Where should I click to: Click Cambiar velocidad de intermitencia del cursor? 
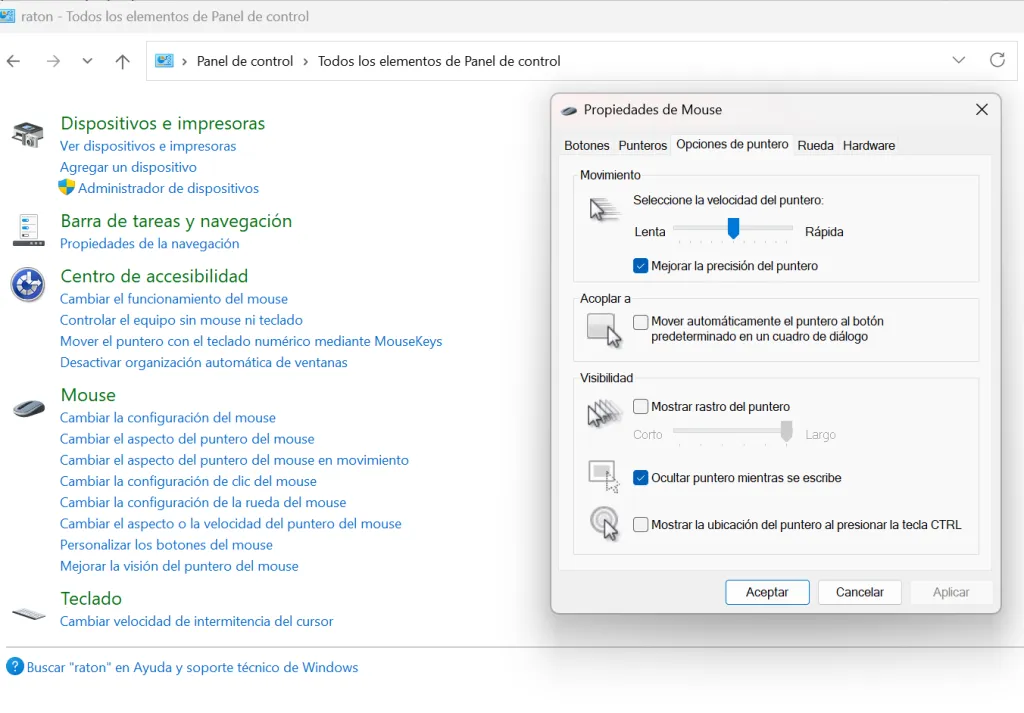click(197, 622)
